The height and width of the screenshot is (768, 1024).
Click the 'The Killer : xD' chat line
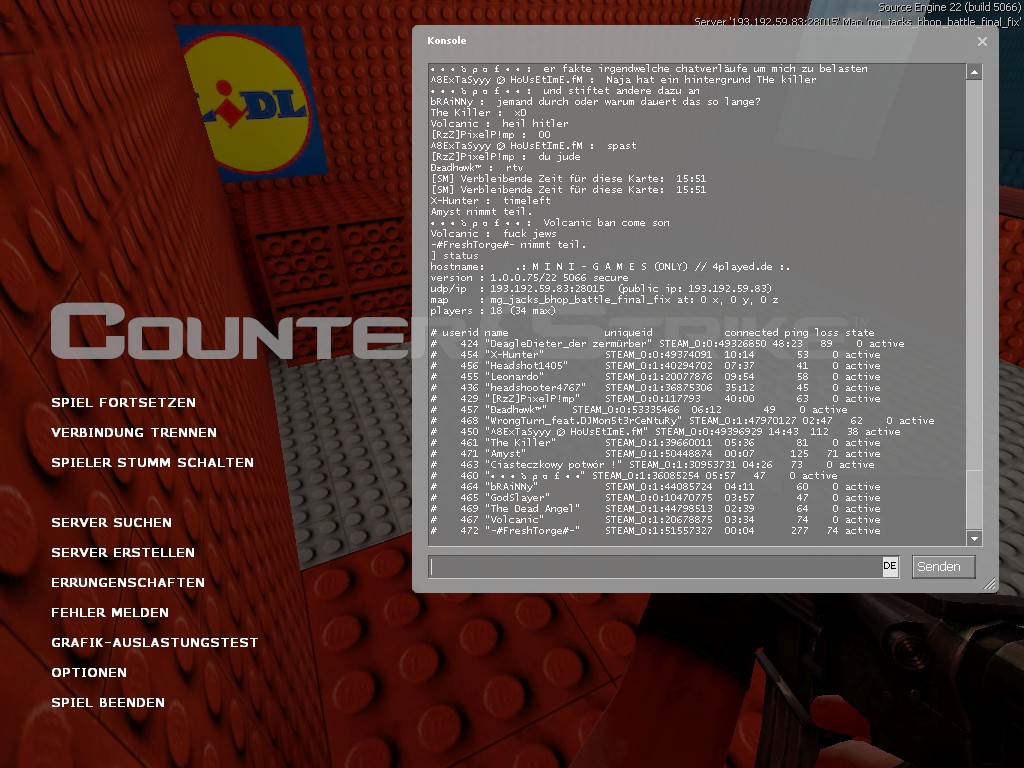(x=478, y=112)
